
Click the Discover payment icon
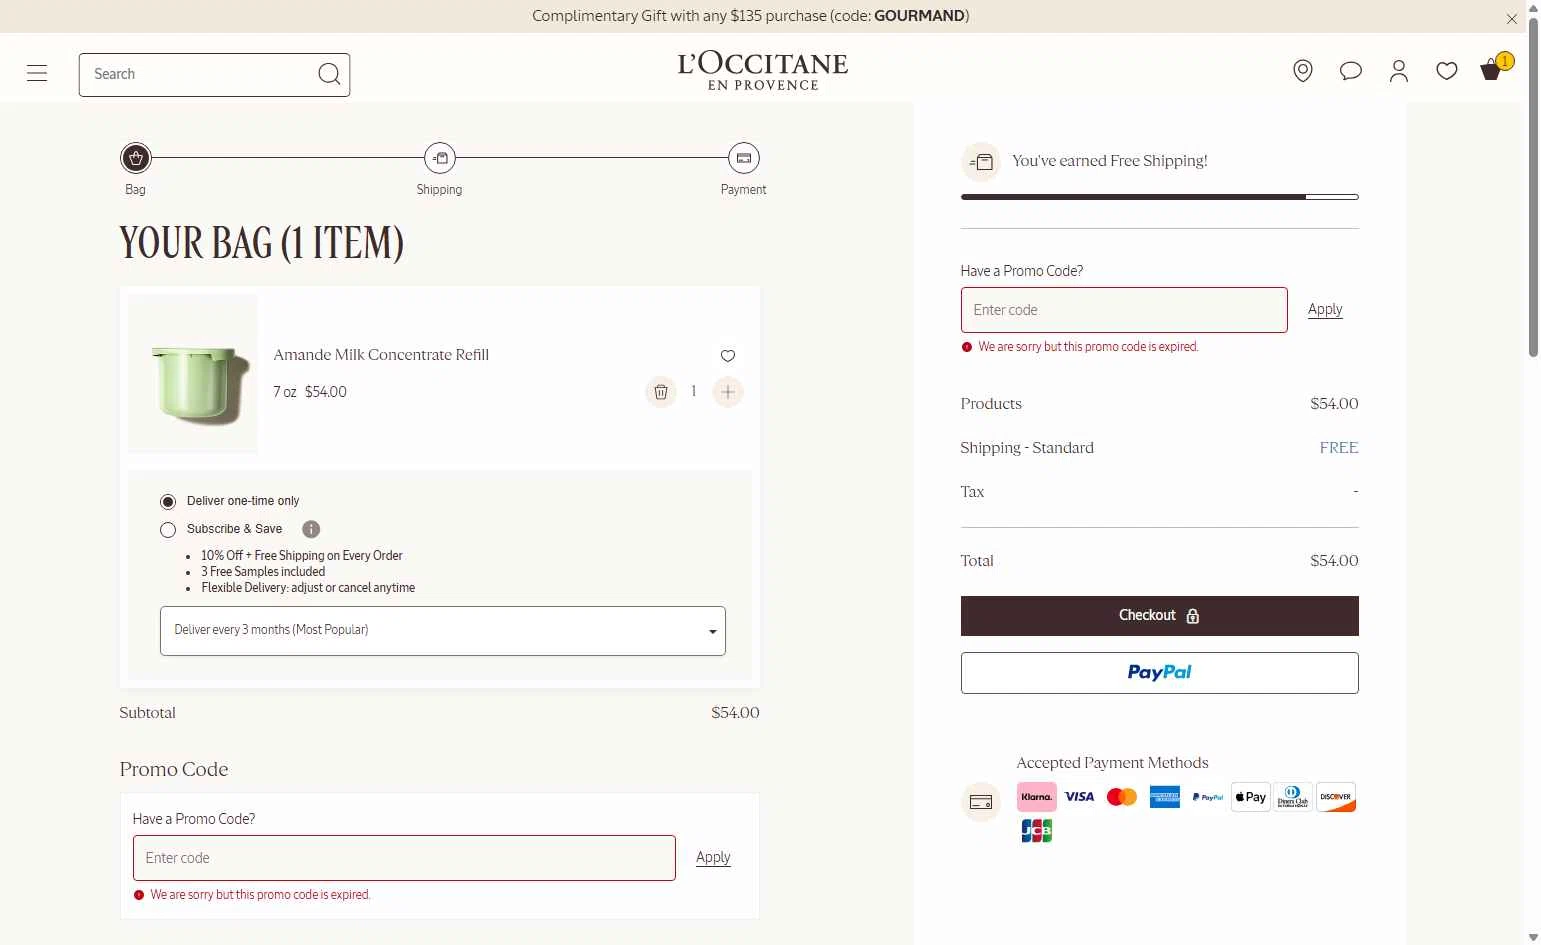point(1336,797)
